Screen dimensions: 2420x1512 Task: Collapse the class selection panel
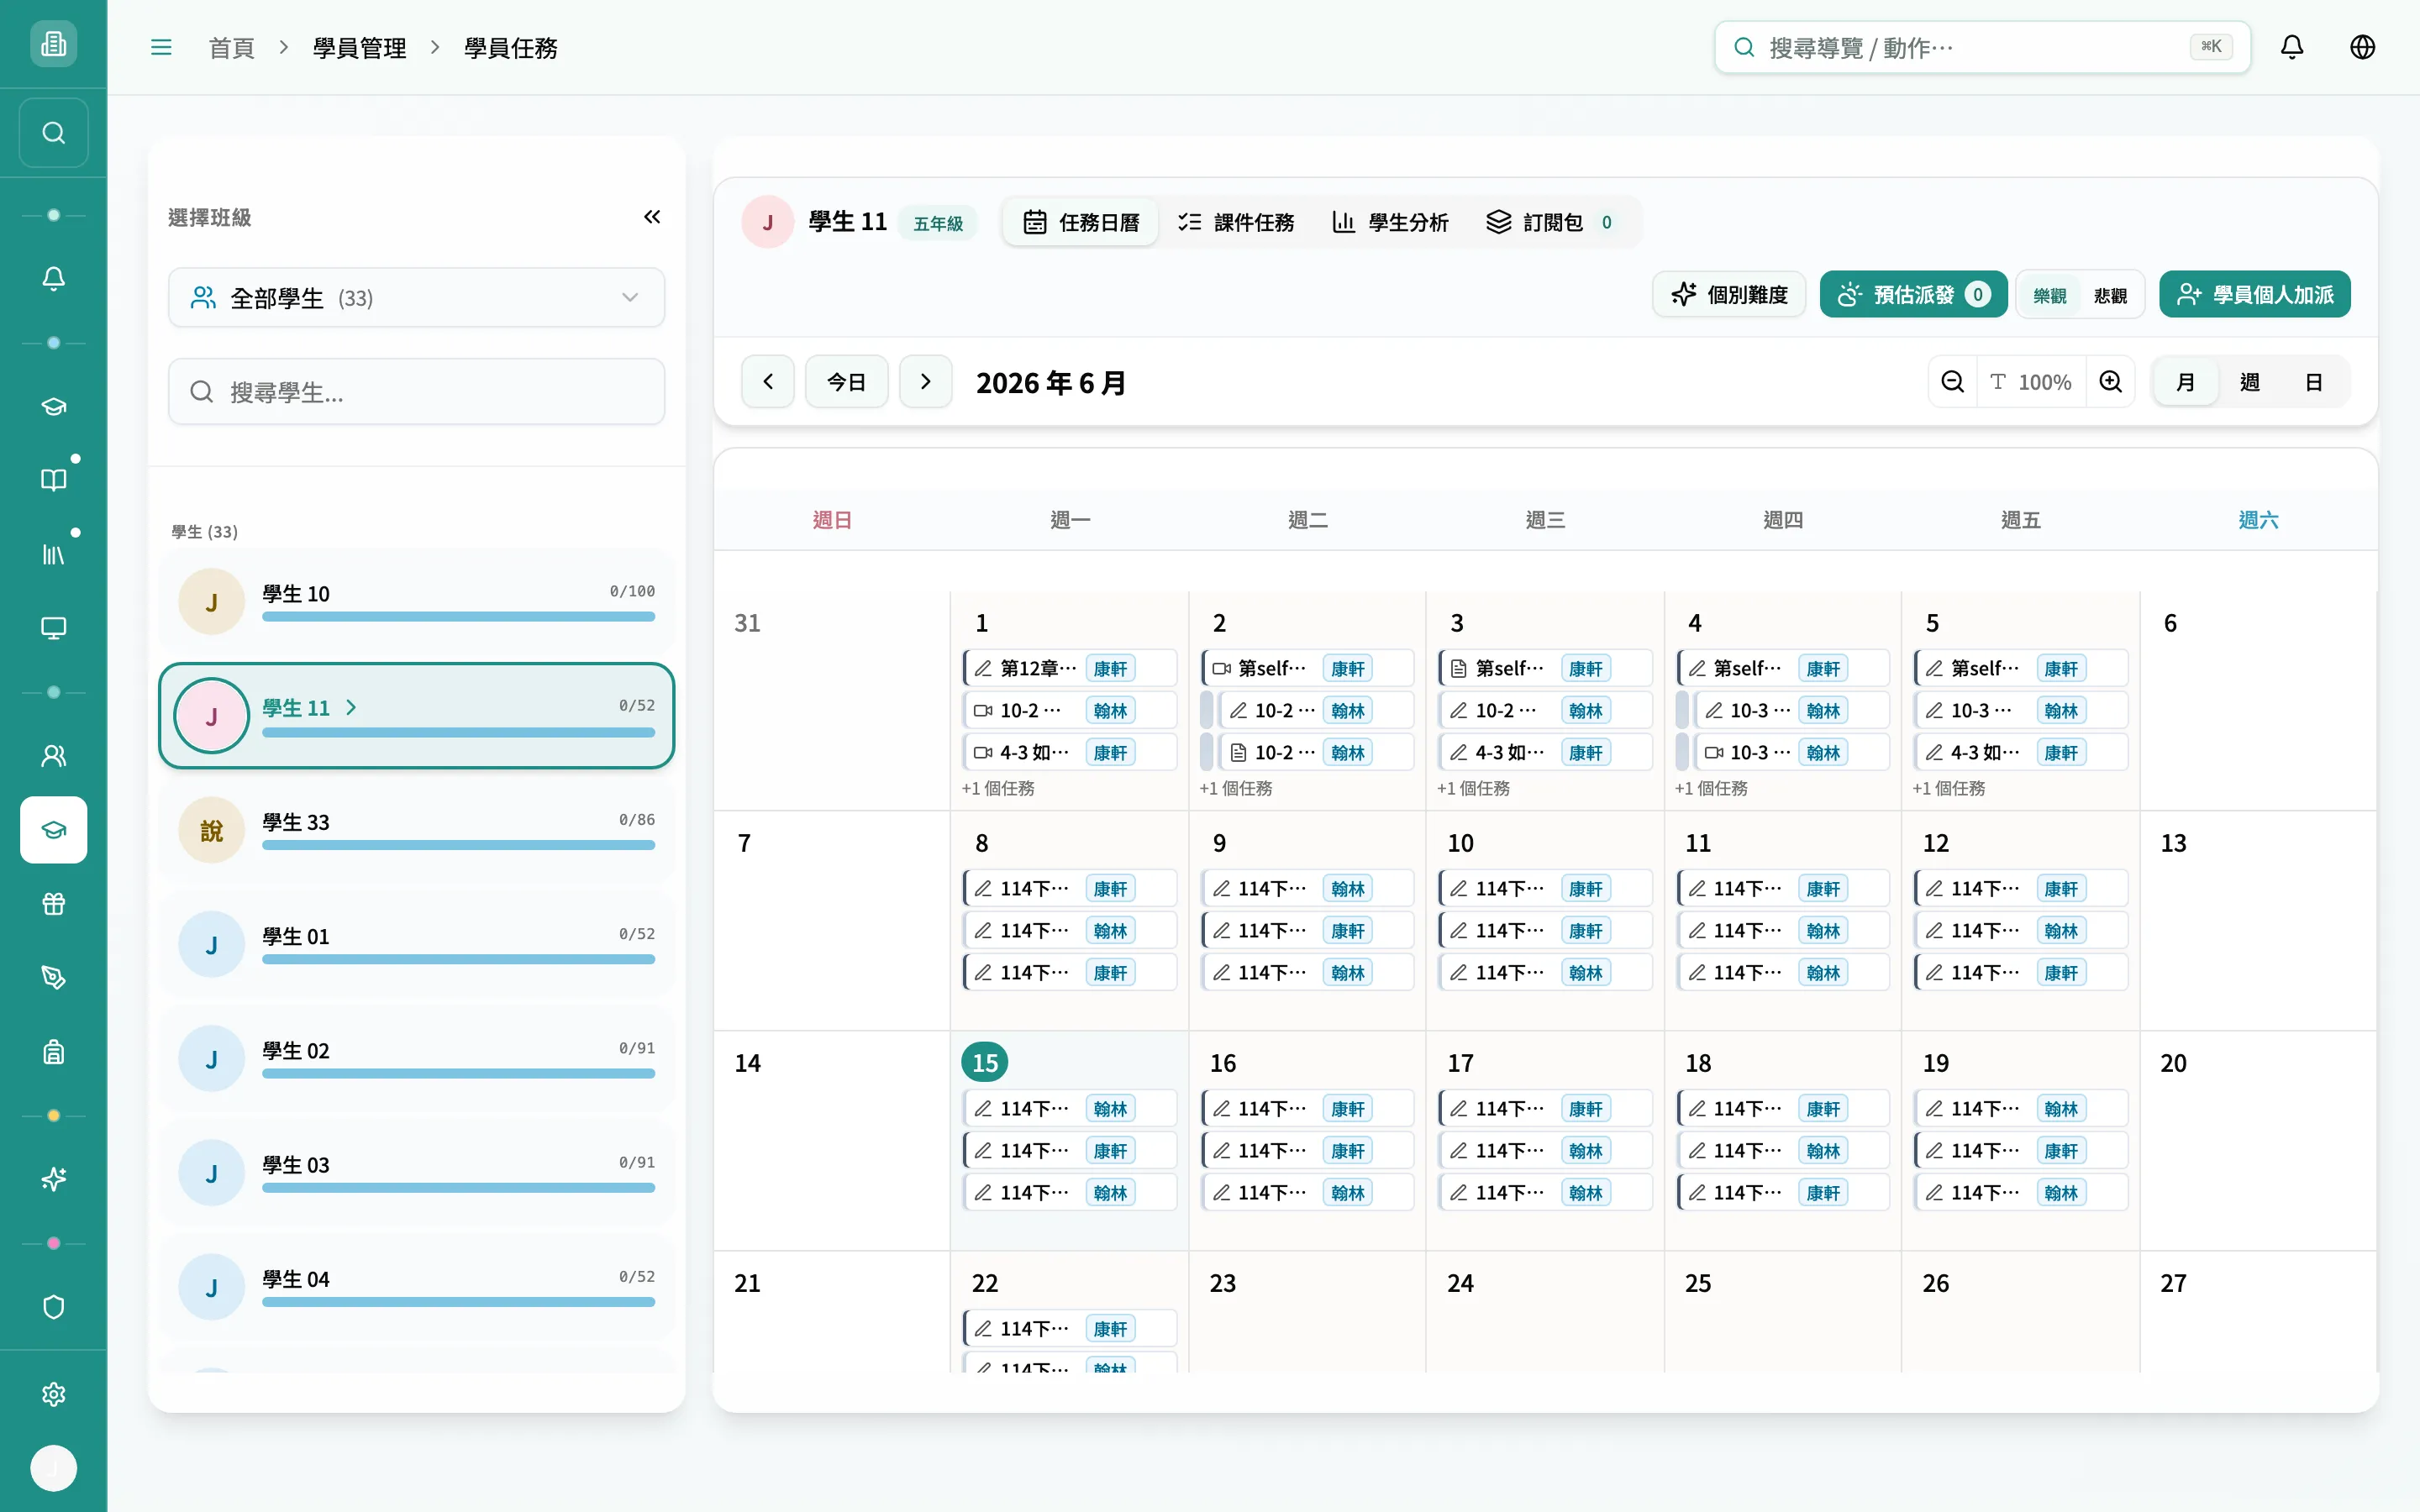click(652, 217)
